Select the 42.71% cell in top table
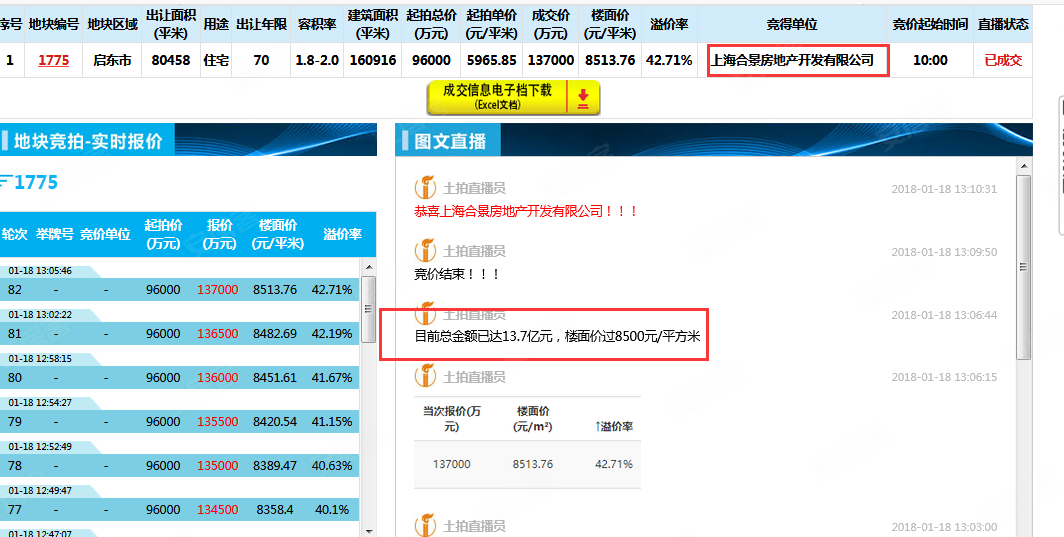 click(x=669, y=60)
